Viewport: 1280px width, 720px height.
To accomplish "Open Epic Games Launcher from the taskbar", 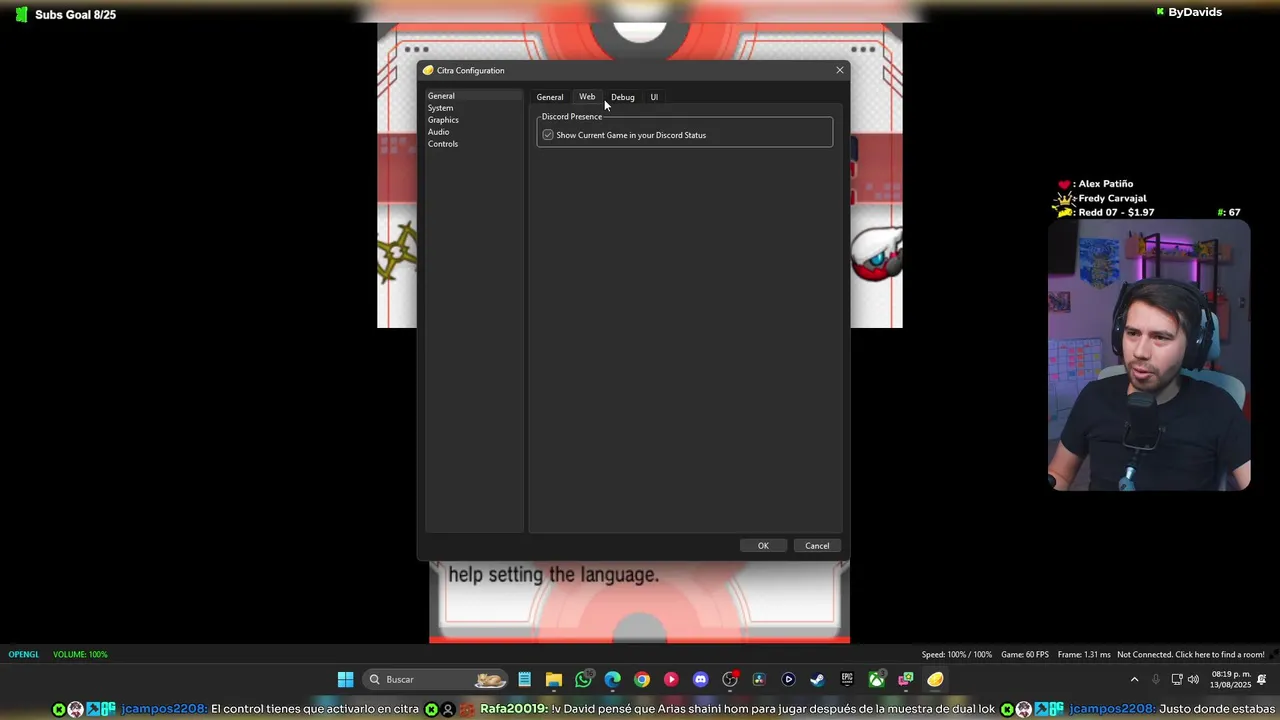I will [x=847, y=680].
